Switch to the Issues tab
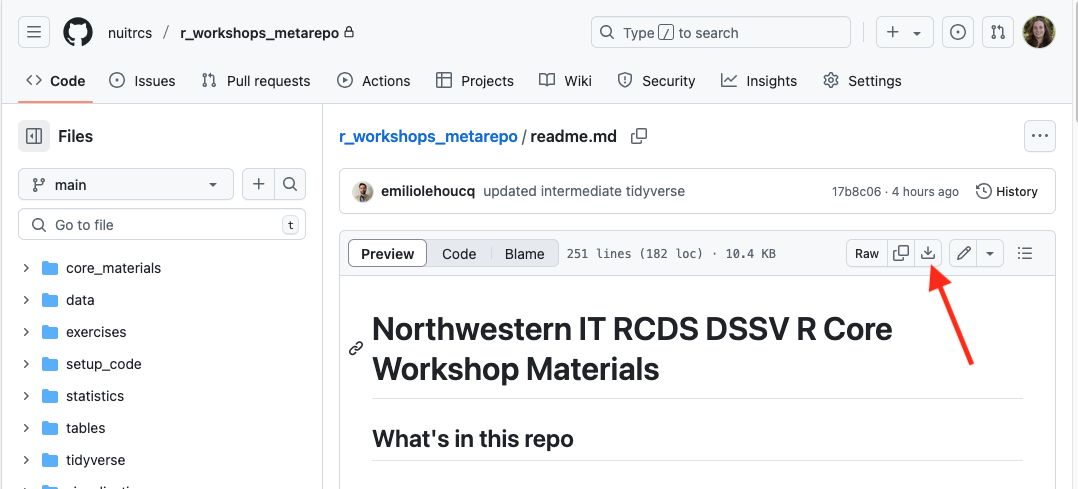1078x489 pixels. pos(142,81)
